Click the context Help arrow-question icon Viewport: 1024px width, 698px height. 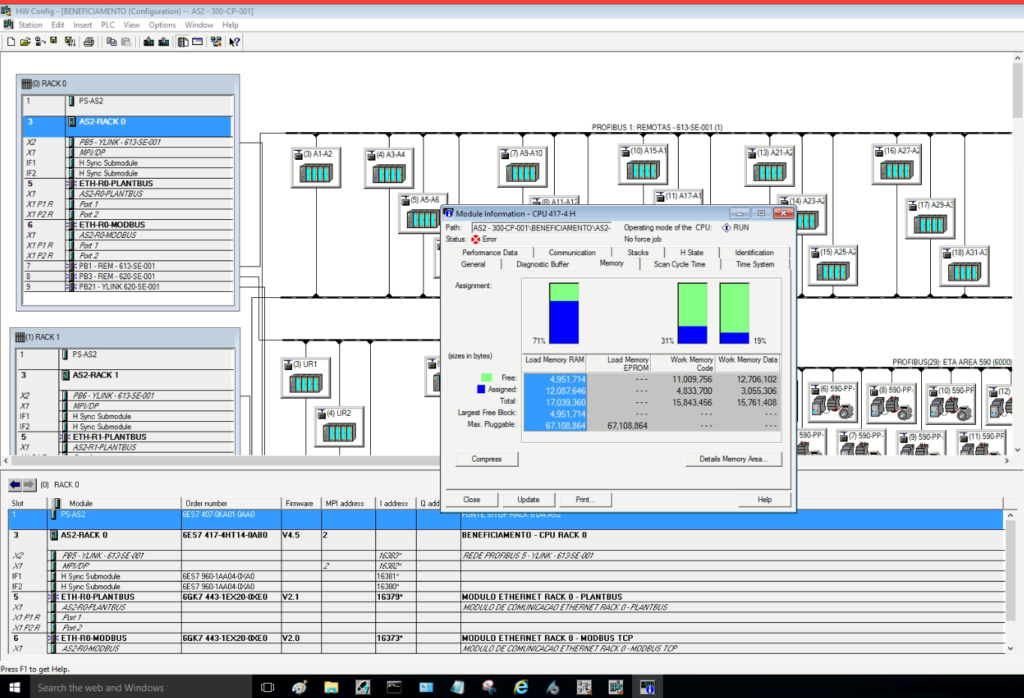(x=234, y=42)
